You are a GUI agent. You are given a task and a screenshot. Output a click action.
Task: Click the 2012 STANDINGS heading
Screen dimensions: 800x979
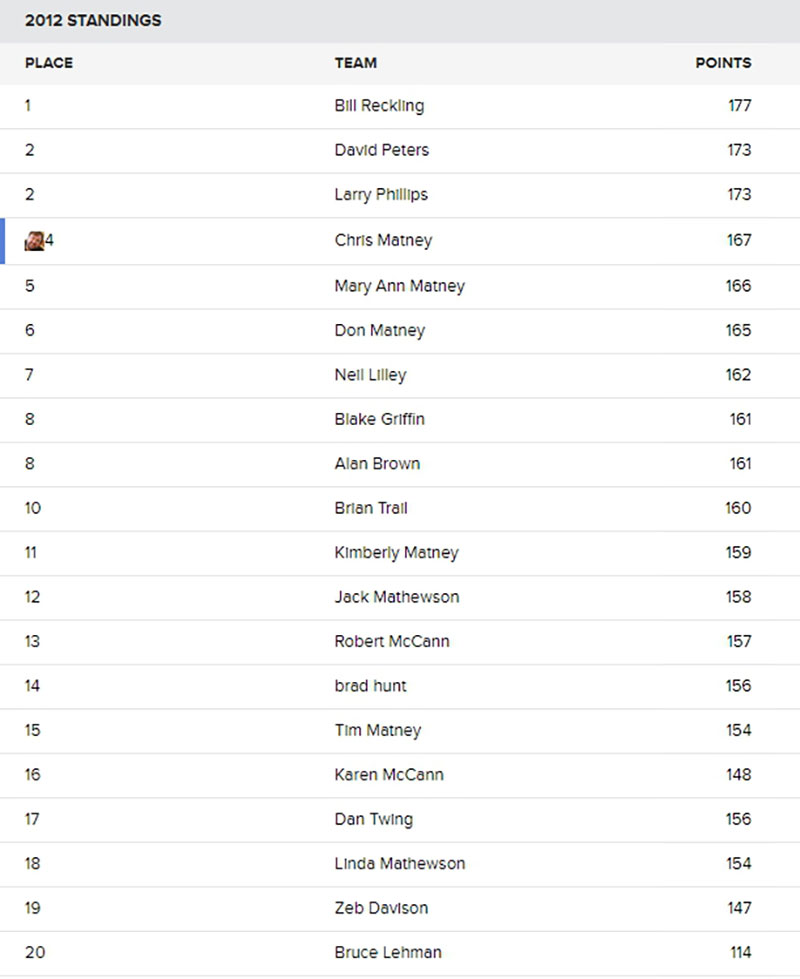[93, 21]
